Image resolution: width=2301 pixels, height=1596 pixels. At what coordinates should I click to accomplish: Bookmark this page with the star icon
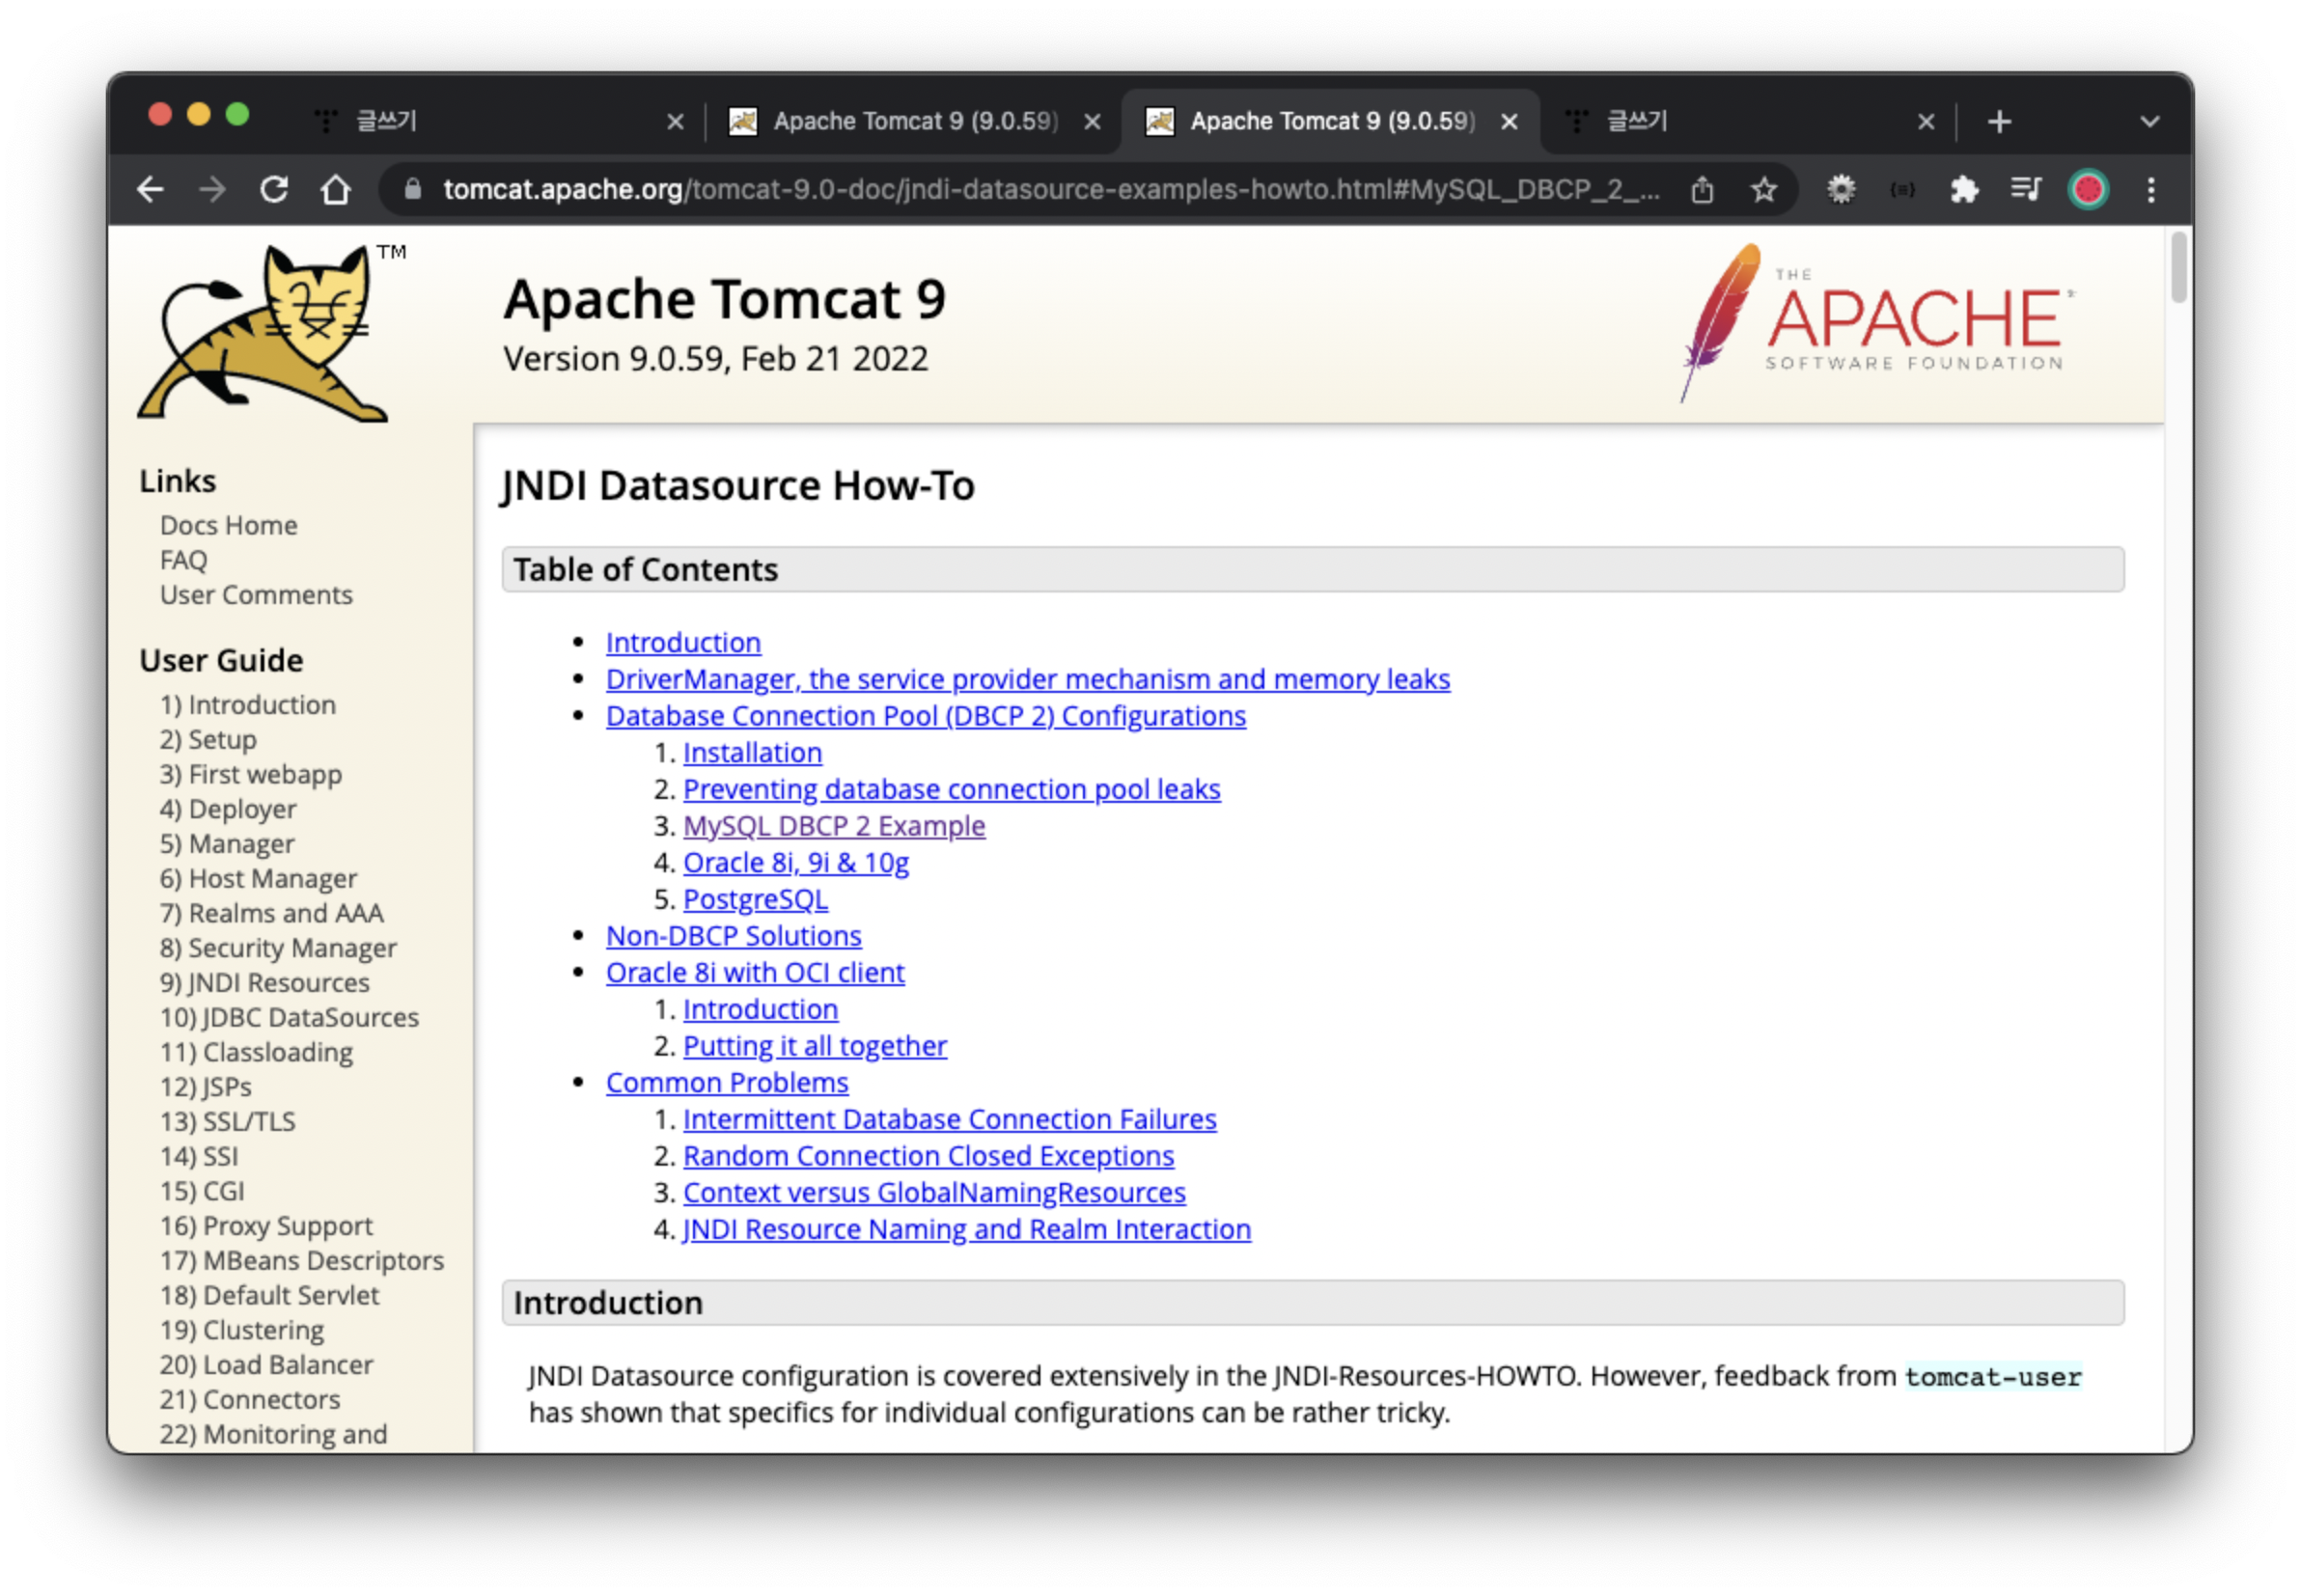coord(1764,189)
